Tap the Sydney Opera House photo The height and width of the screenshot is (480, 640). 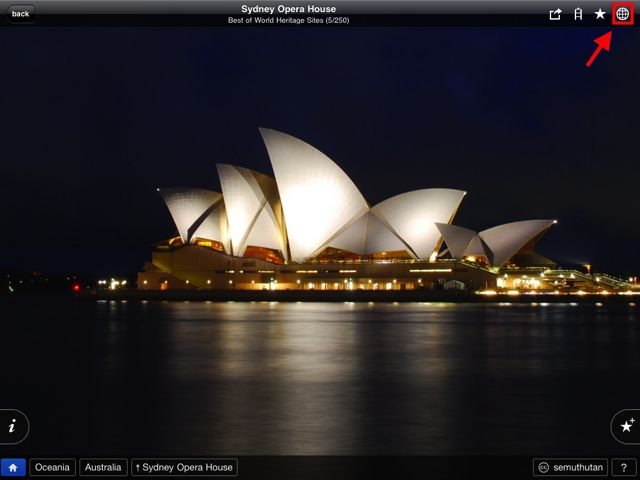click(320, 241)
